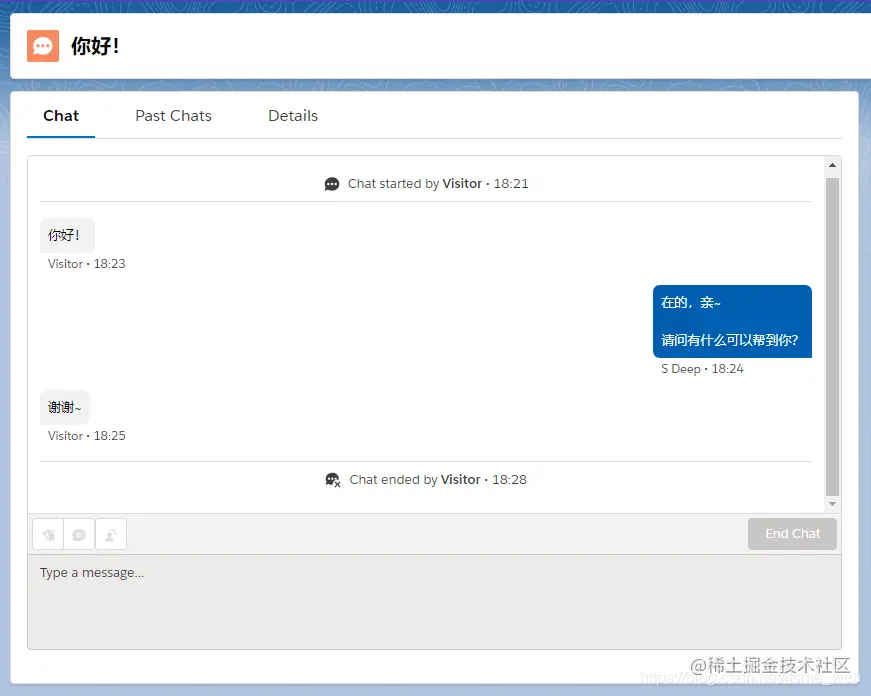Click the S Deep · 18:24 timestamp
Screen dimensions: 871x696
click(702, 369)
